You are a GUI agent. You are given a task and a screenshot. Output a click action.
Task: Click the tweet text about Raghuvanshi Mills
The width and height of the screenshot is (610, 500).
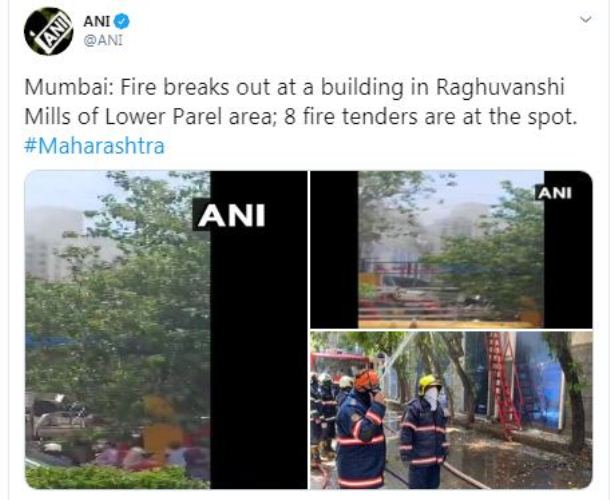(300, 102)
